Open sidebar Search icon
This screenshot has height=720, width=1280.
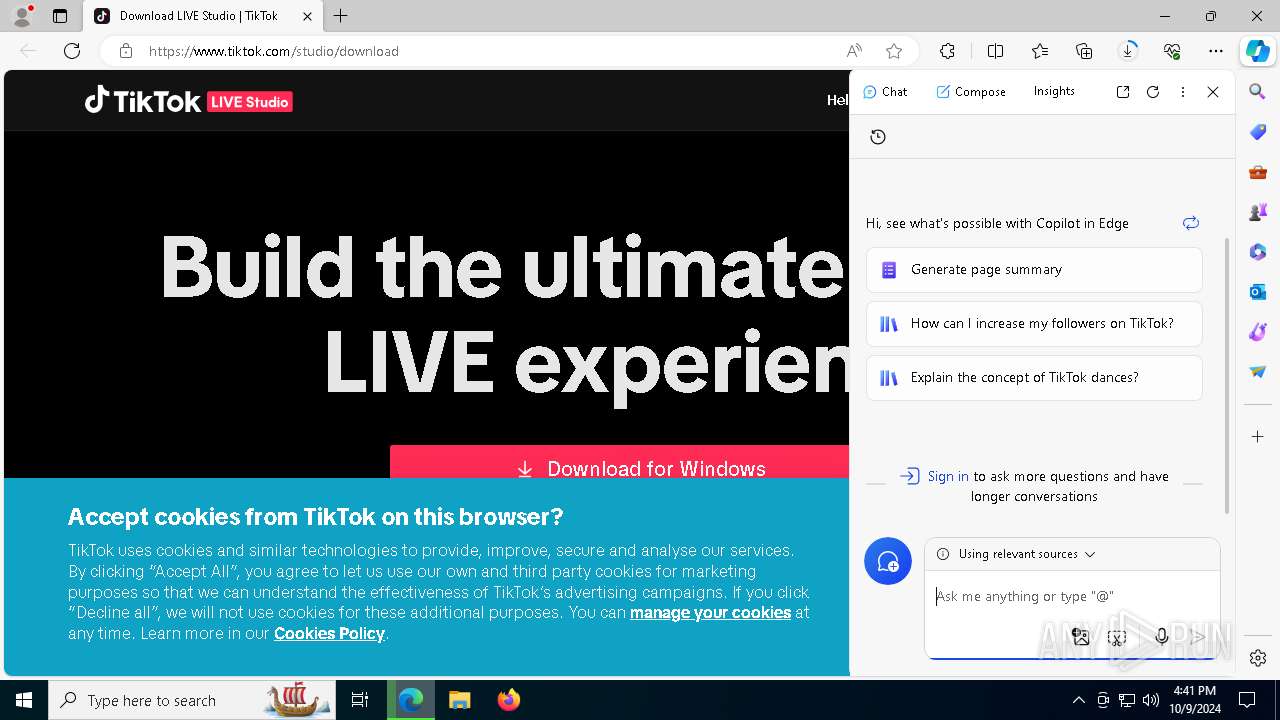tap(1258, 91)
